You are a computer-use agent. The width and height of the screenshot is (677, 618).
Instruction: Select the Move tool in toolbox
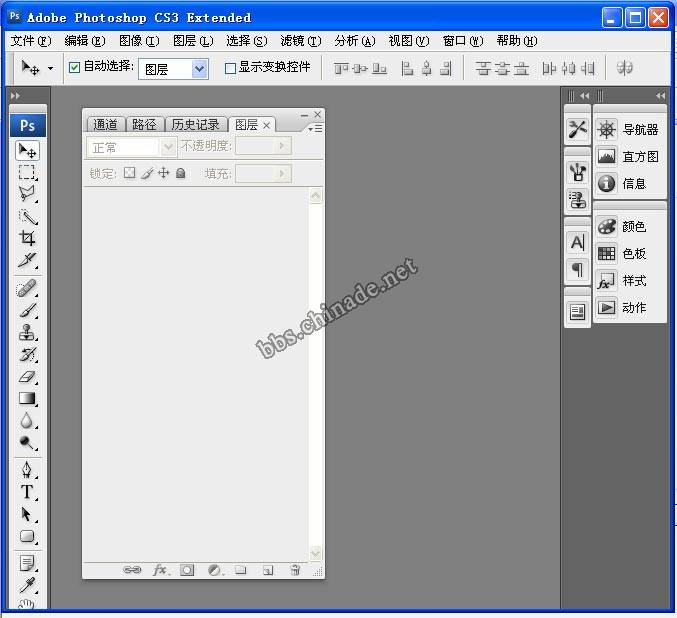(28, 150)
